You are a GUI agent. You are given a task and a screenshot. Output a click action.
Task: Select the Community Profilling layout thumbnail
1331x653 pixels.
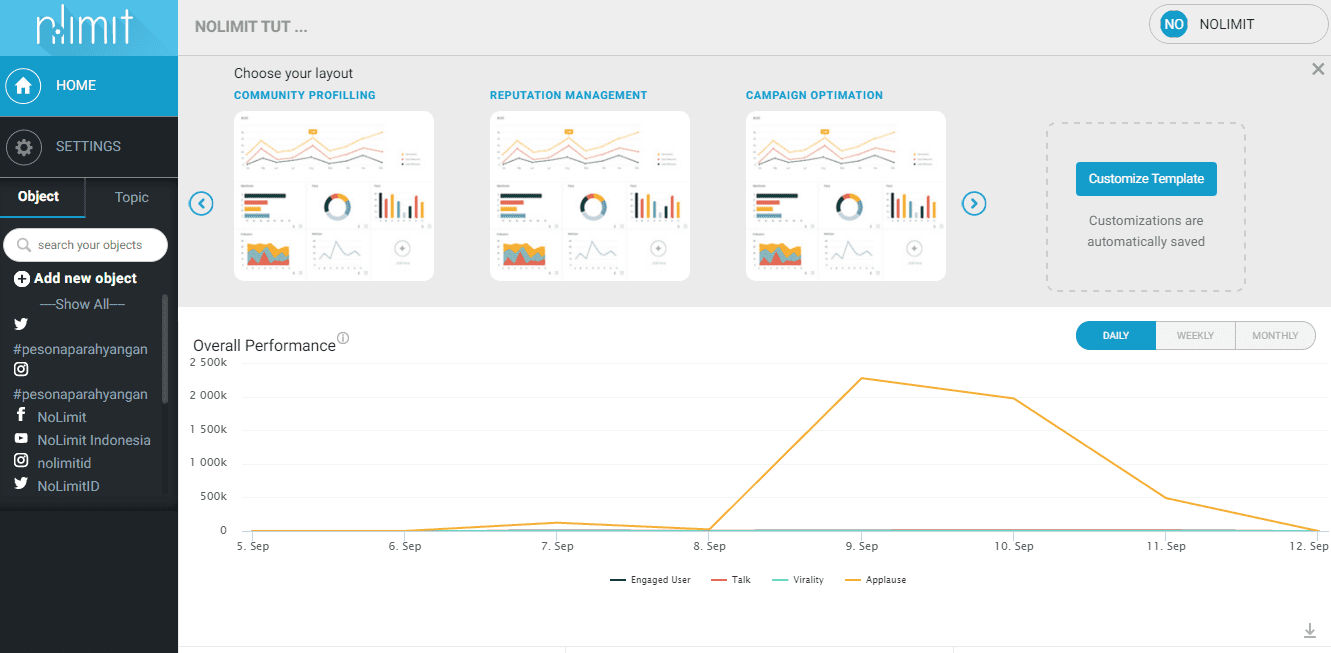click(x=334, y=196)
